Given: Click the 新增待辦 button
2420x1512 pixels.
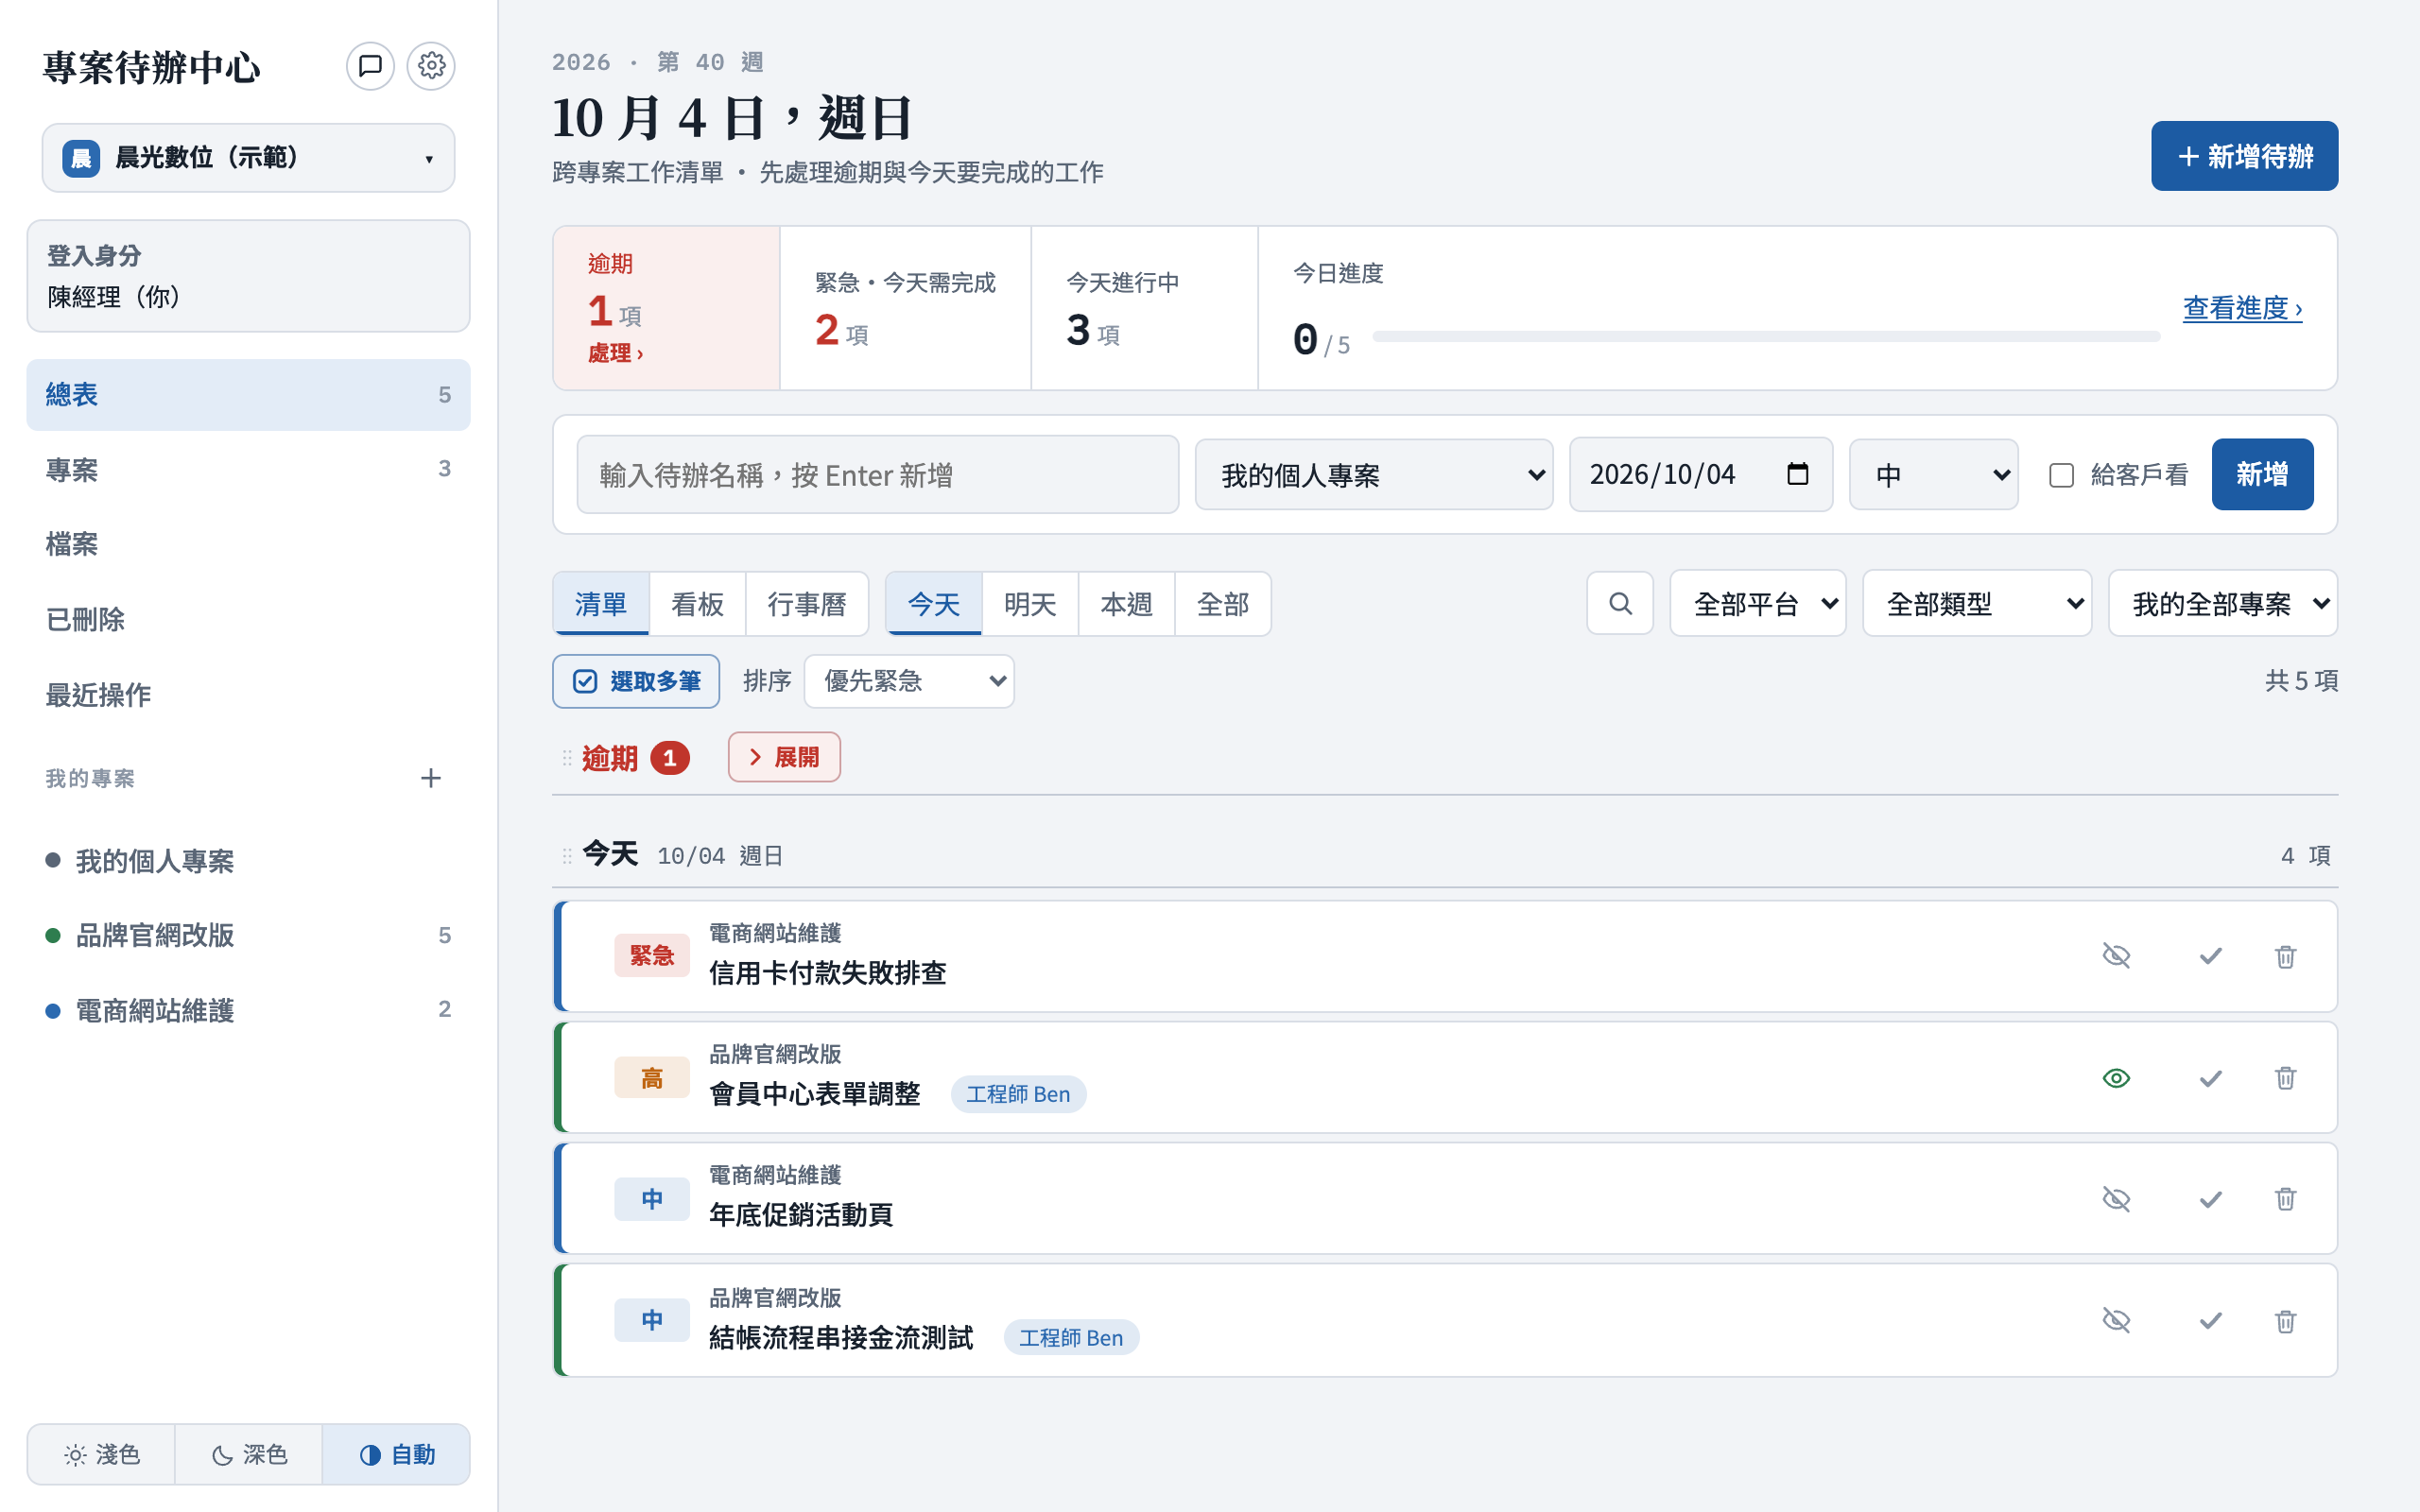Looking at the screenshot, I should (x=2244, y=156).
